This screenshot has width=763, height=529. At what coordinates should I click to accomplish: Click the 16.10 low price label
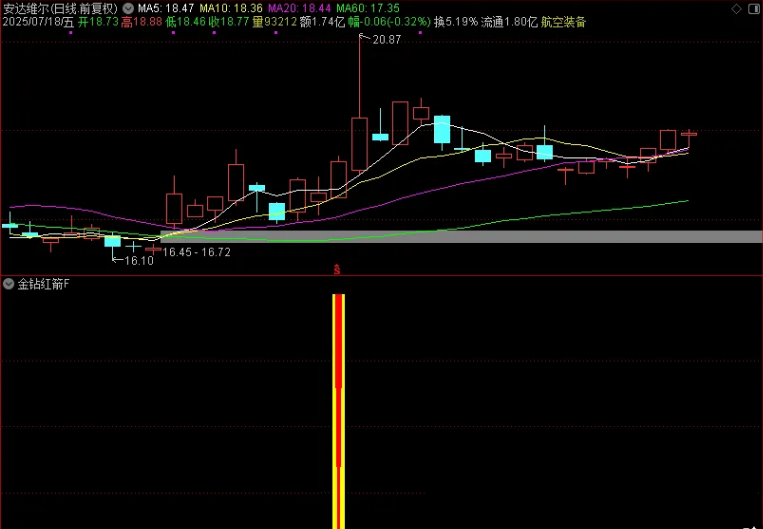point(139,261)
